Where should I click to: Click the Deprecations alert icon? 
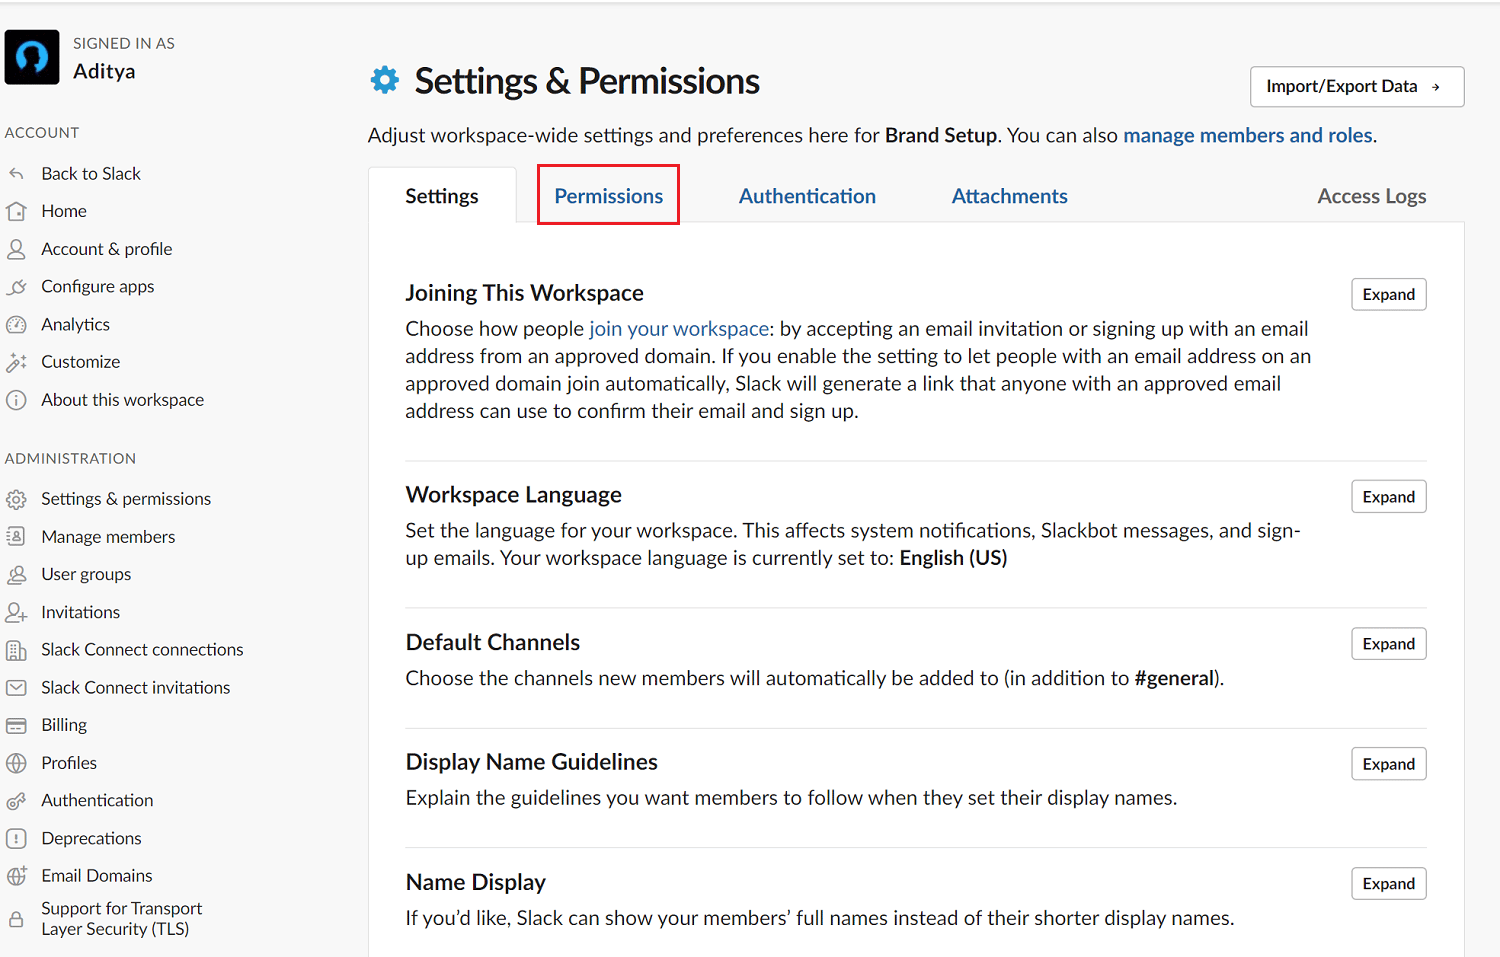16,838
